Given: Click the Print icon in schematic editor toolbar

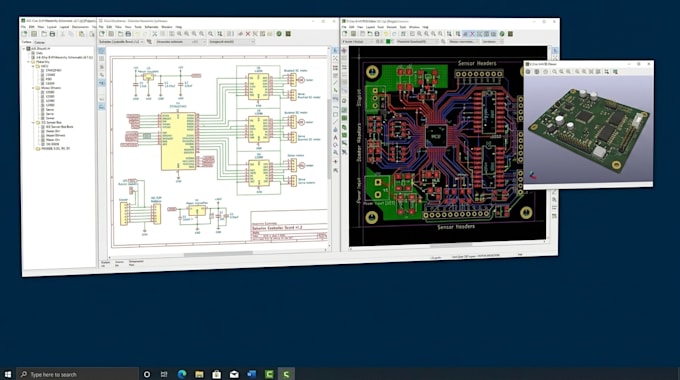Looking at the screenshot, I should [x=128, y=34].
